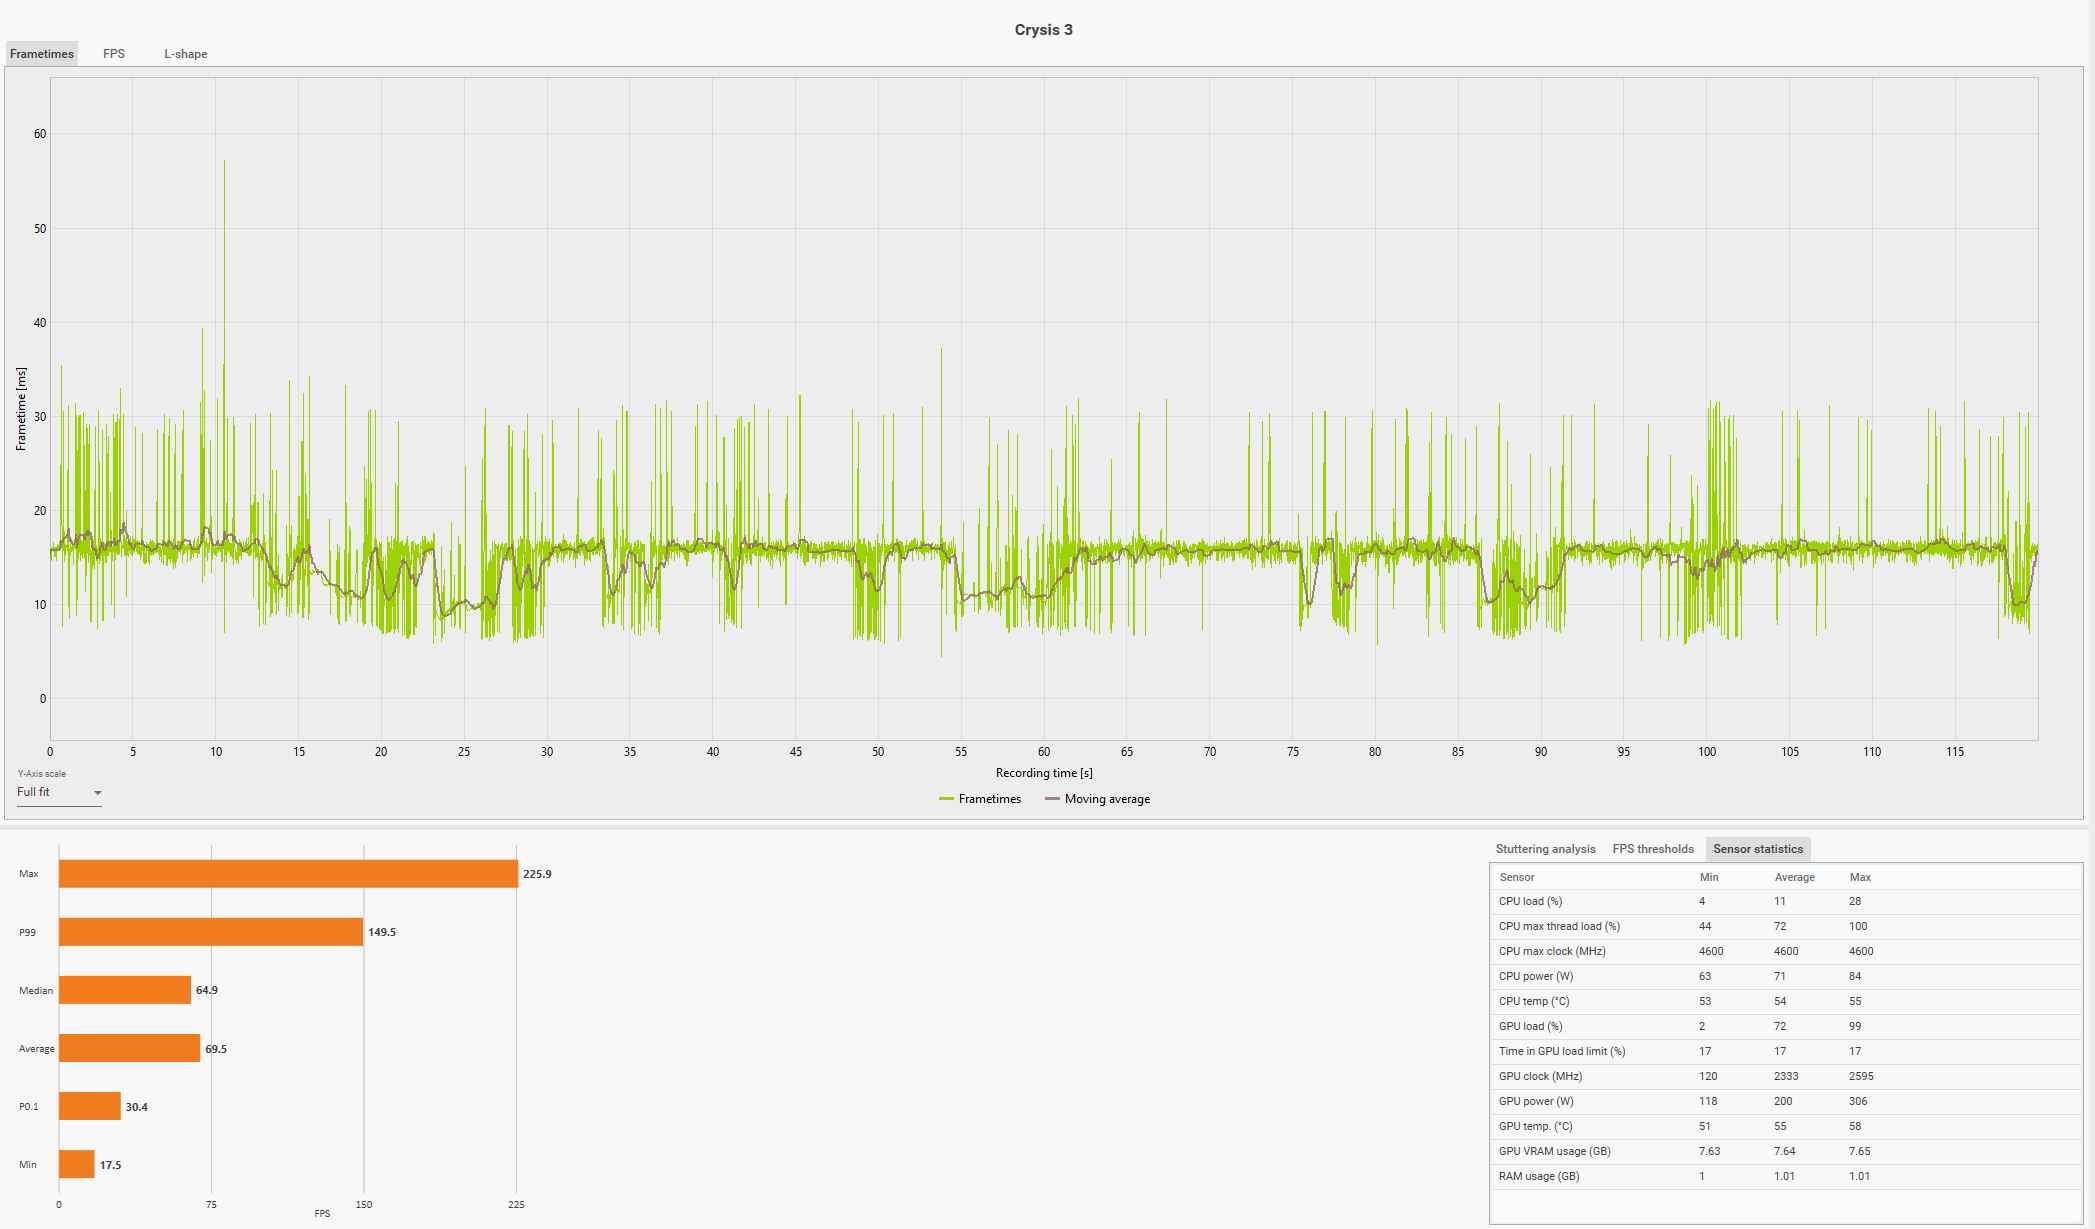
Task: Hide the Moving average legend series
Action: click(1097, 799)
